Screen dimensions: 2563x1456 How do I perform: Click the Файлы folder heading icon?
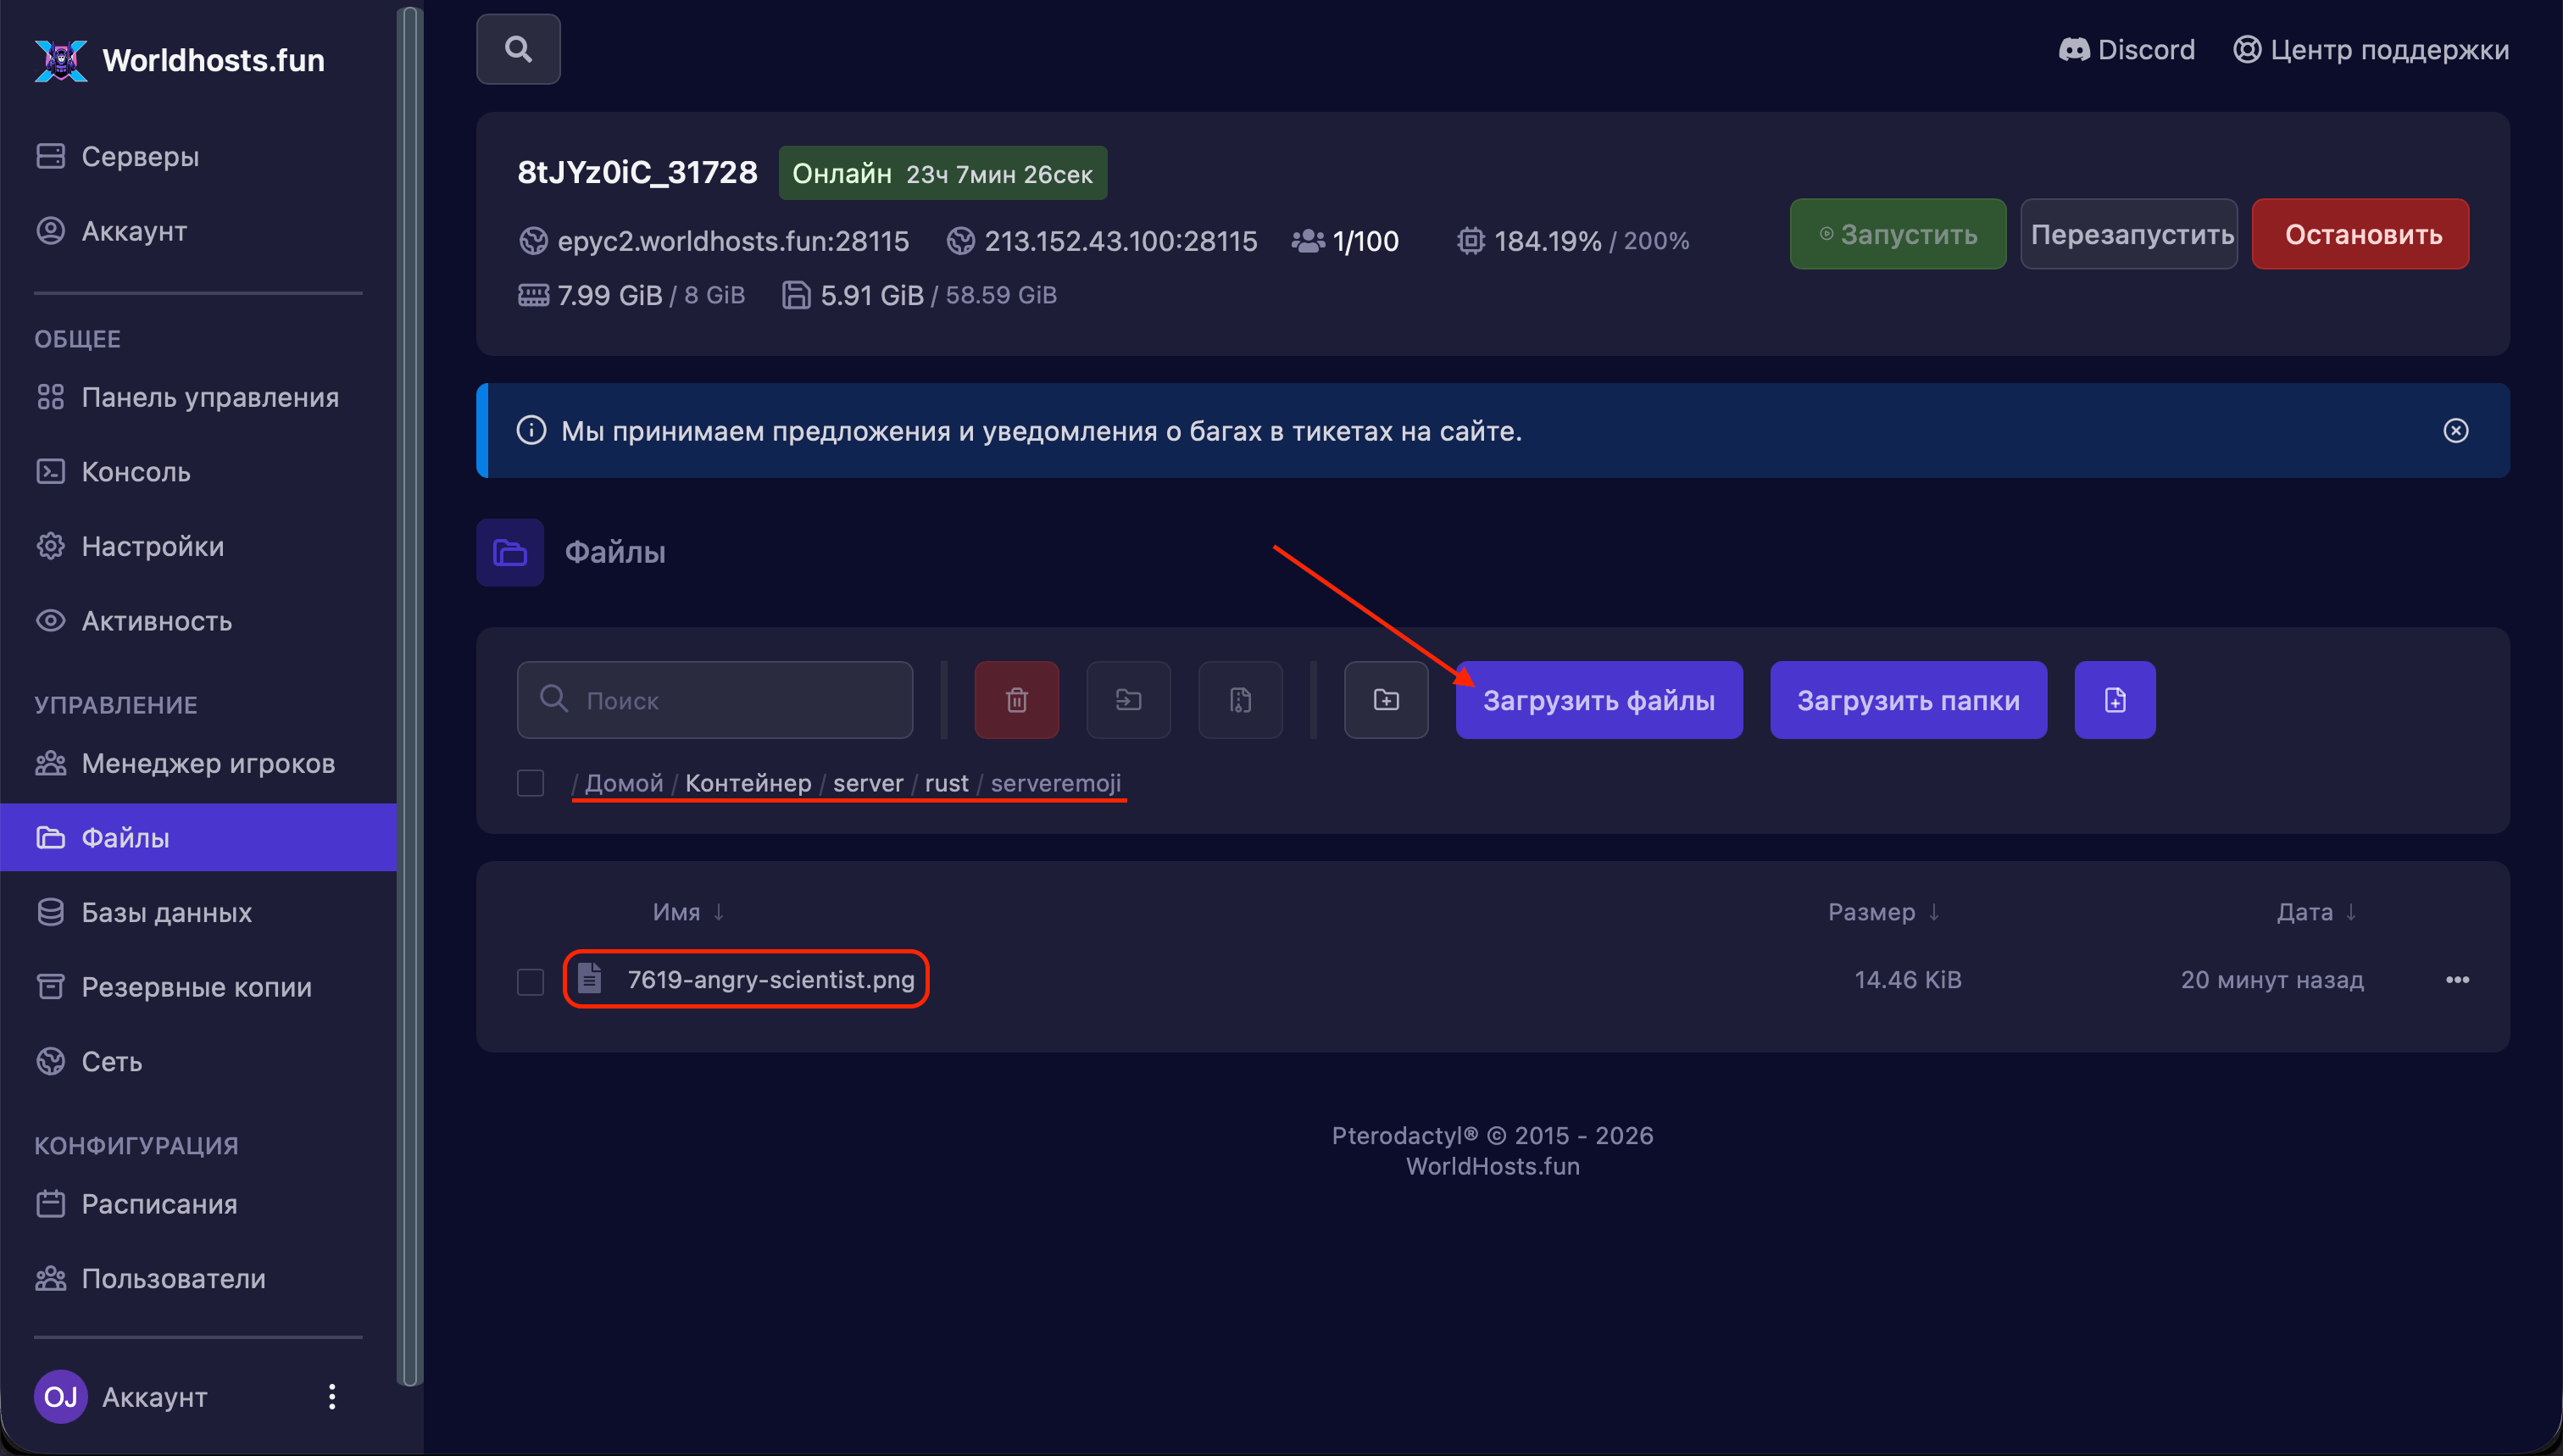tap(510, 552)
